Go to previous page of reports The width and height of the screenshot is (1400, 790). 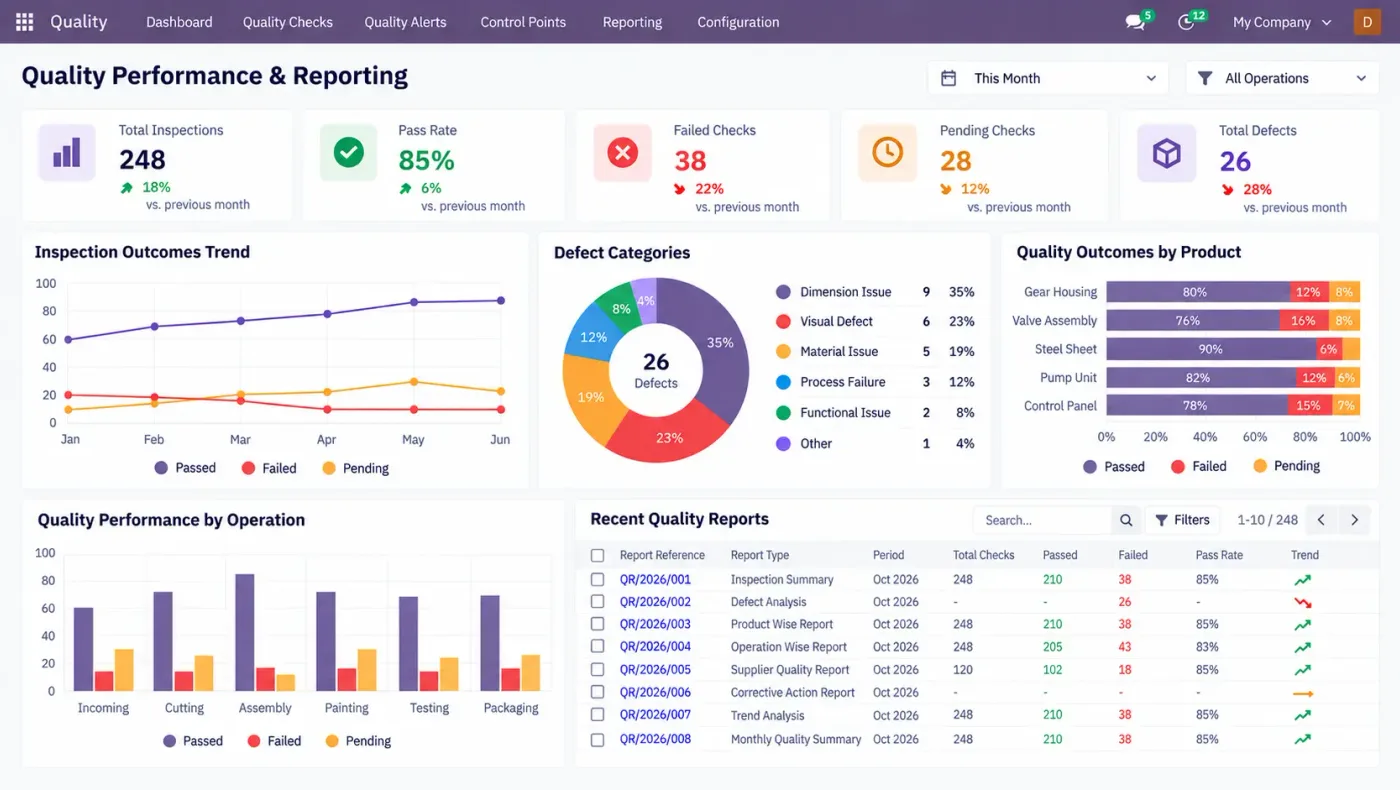[x=1321, y=520]
